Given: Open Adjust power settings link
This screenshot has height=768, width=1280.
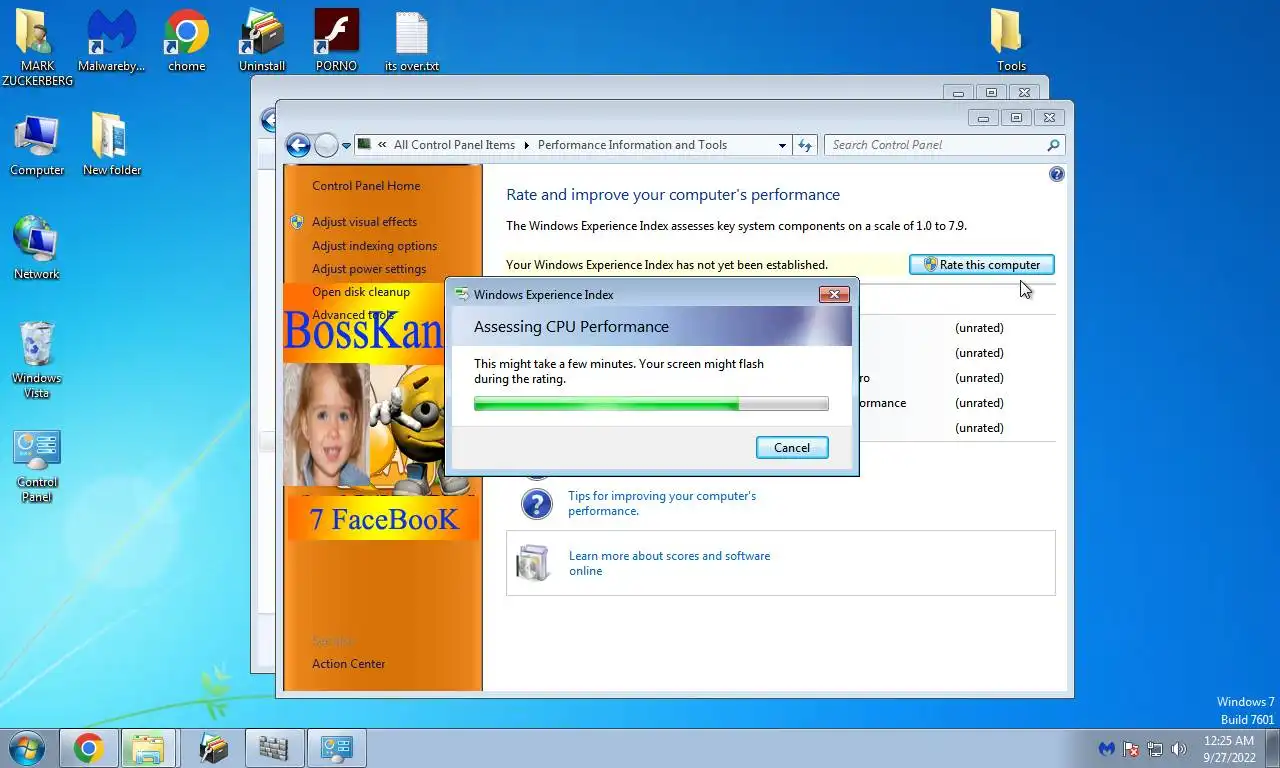Looking at the screenshot, I should (x=369, y=269).
